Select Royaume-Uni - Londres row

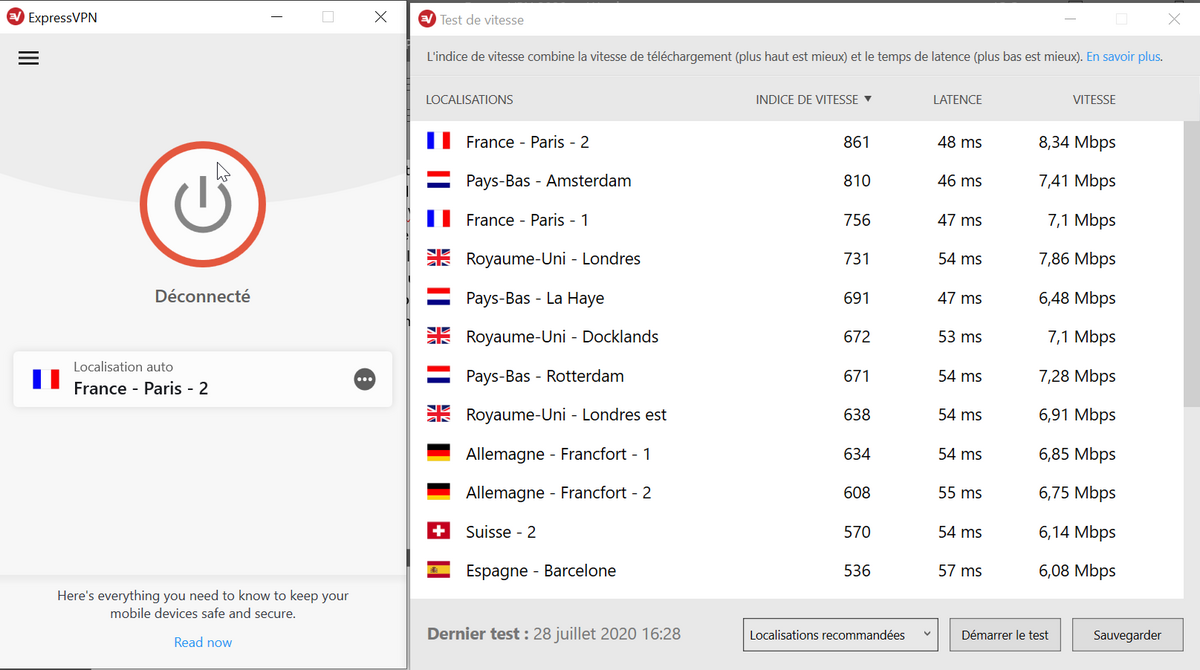pos(797,259)
